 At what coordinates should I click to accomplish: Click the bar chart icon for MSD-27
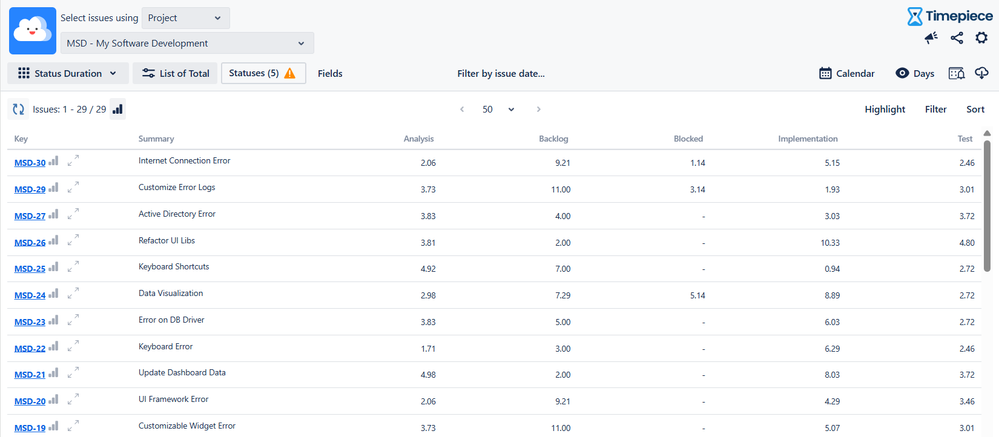pos(54,214)
